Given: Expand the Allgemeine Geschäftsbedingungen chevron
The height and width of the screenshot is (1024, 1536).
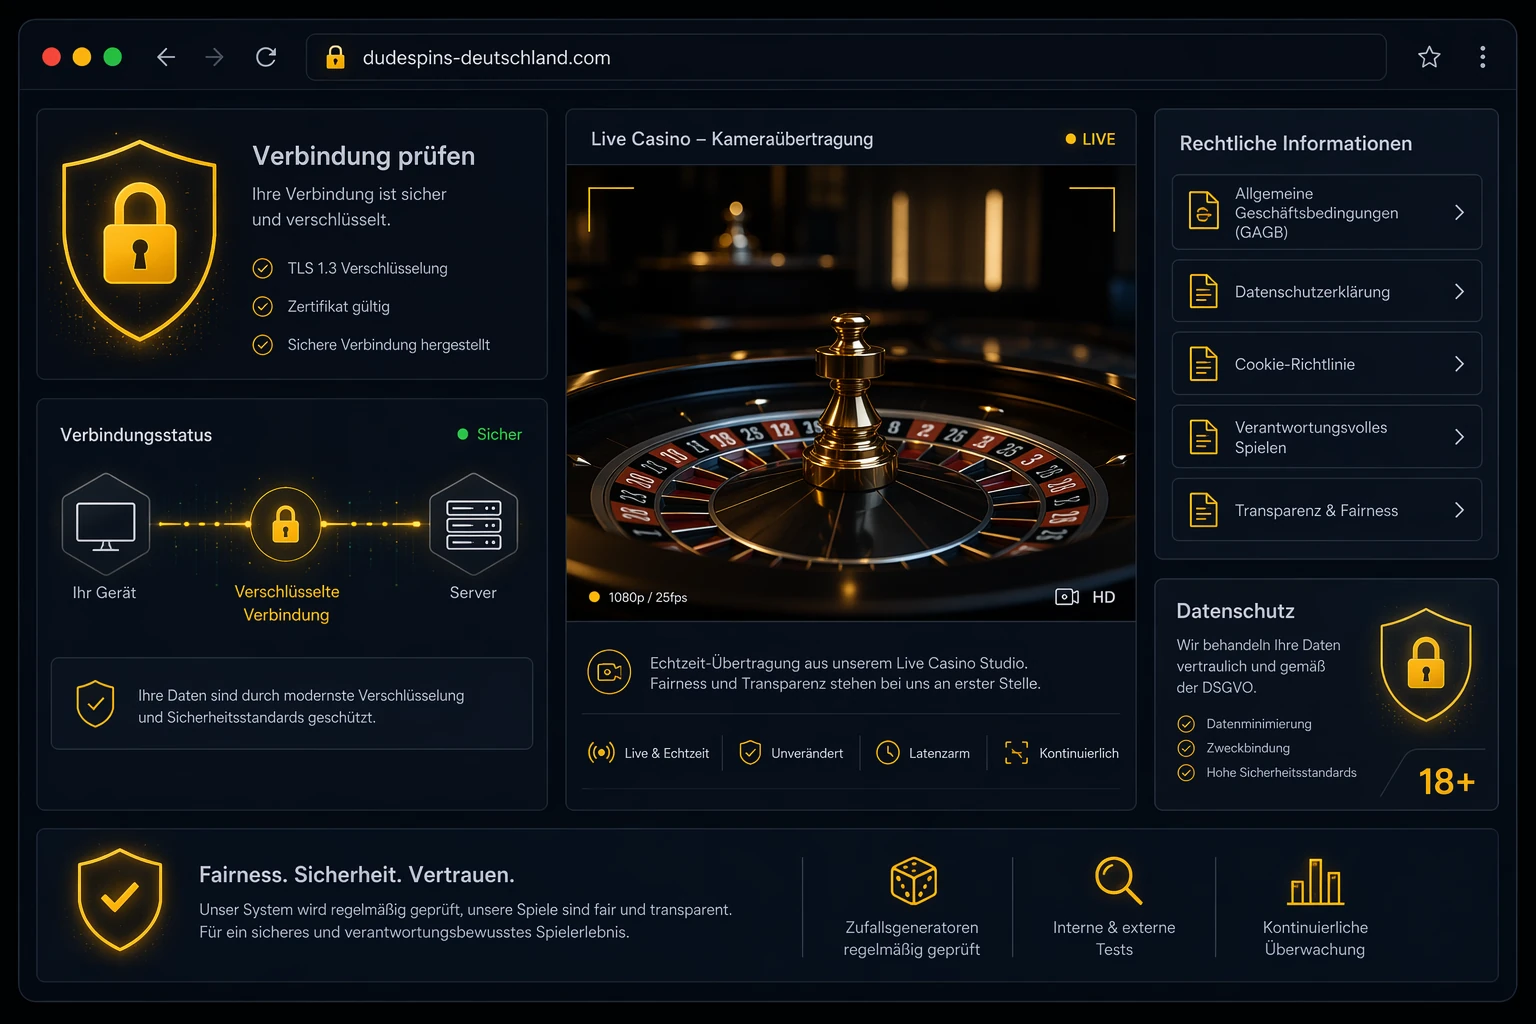Looking at the screenshot, I should coord(1459,212).
